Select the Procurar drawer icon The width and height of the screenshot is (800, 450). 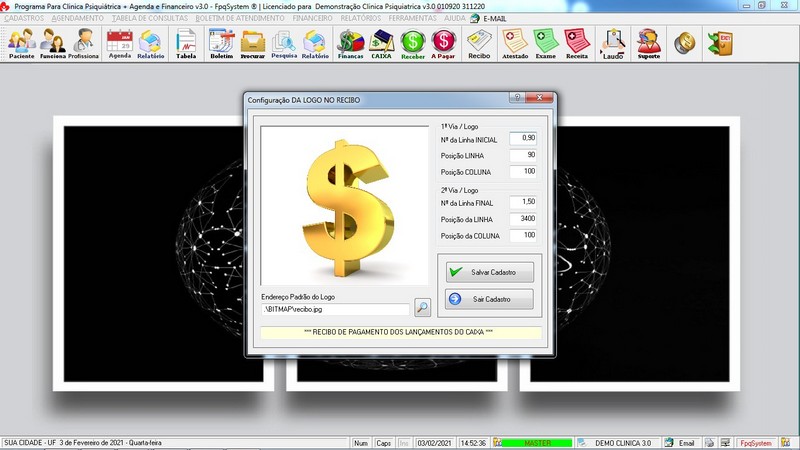tap(253, 44)
